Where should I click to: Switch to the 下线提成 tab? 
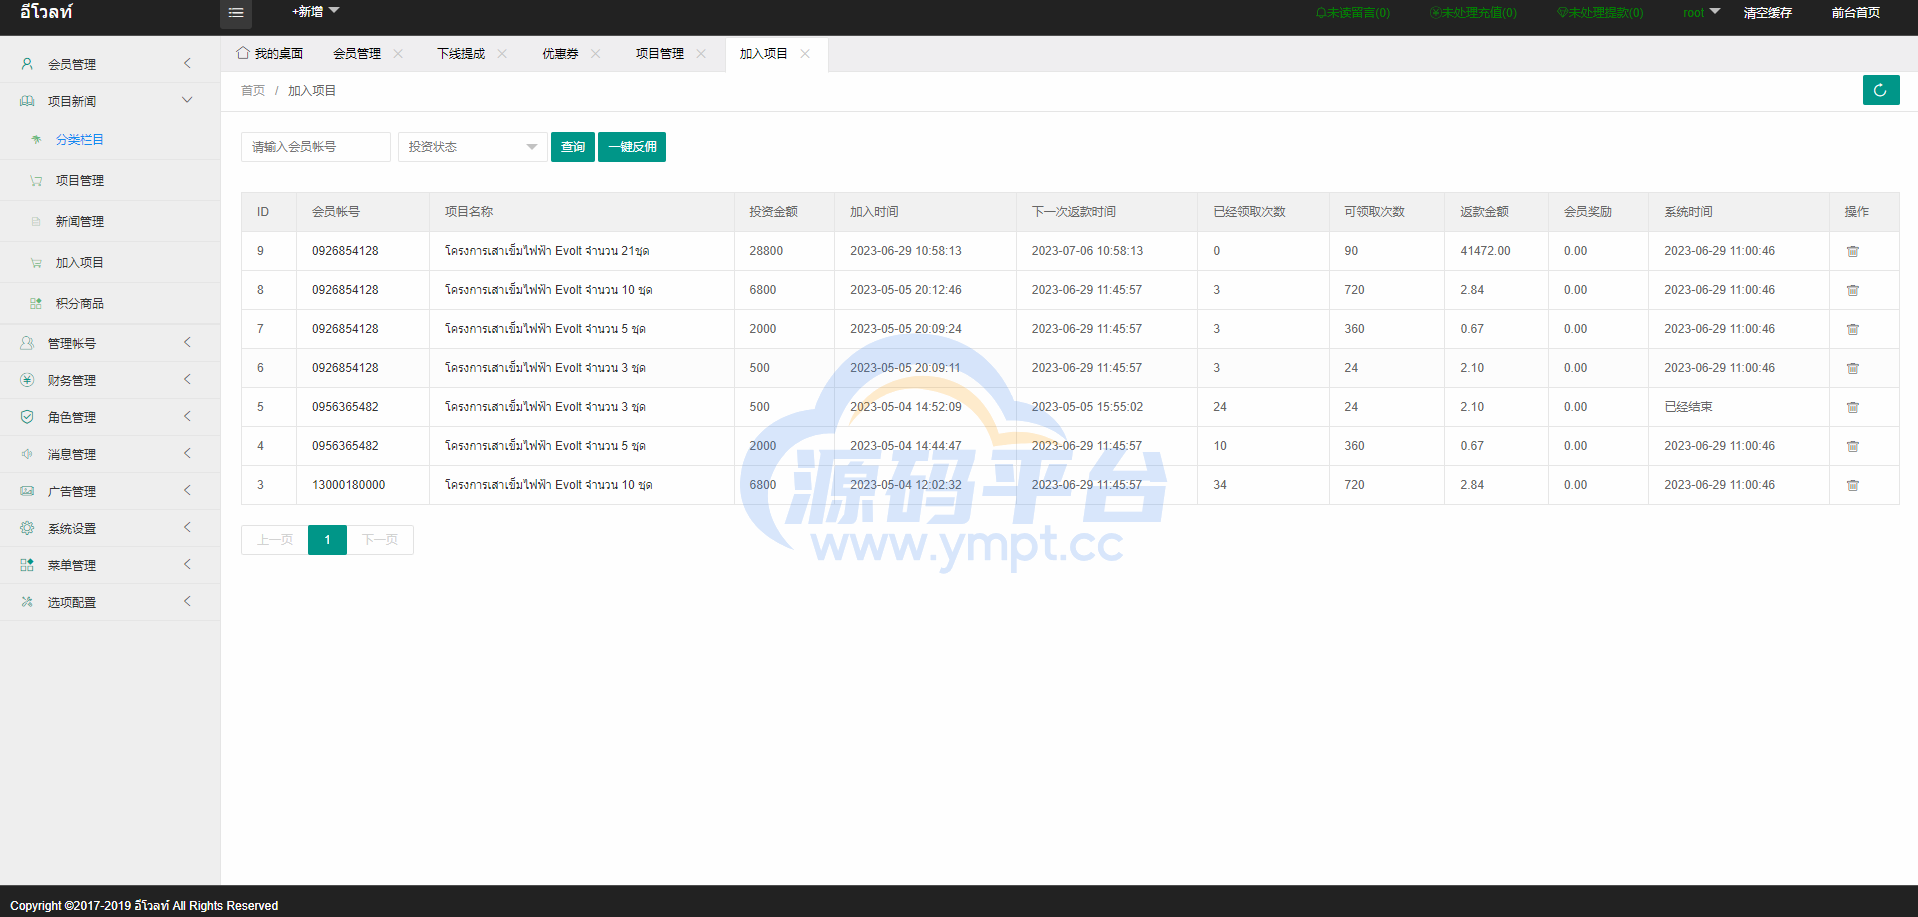coord(461,54)
